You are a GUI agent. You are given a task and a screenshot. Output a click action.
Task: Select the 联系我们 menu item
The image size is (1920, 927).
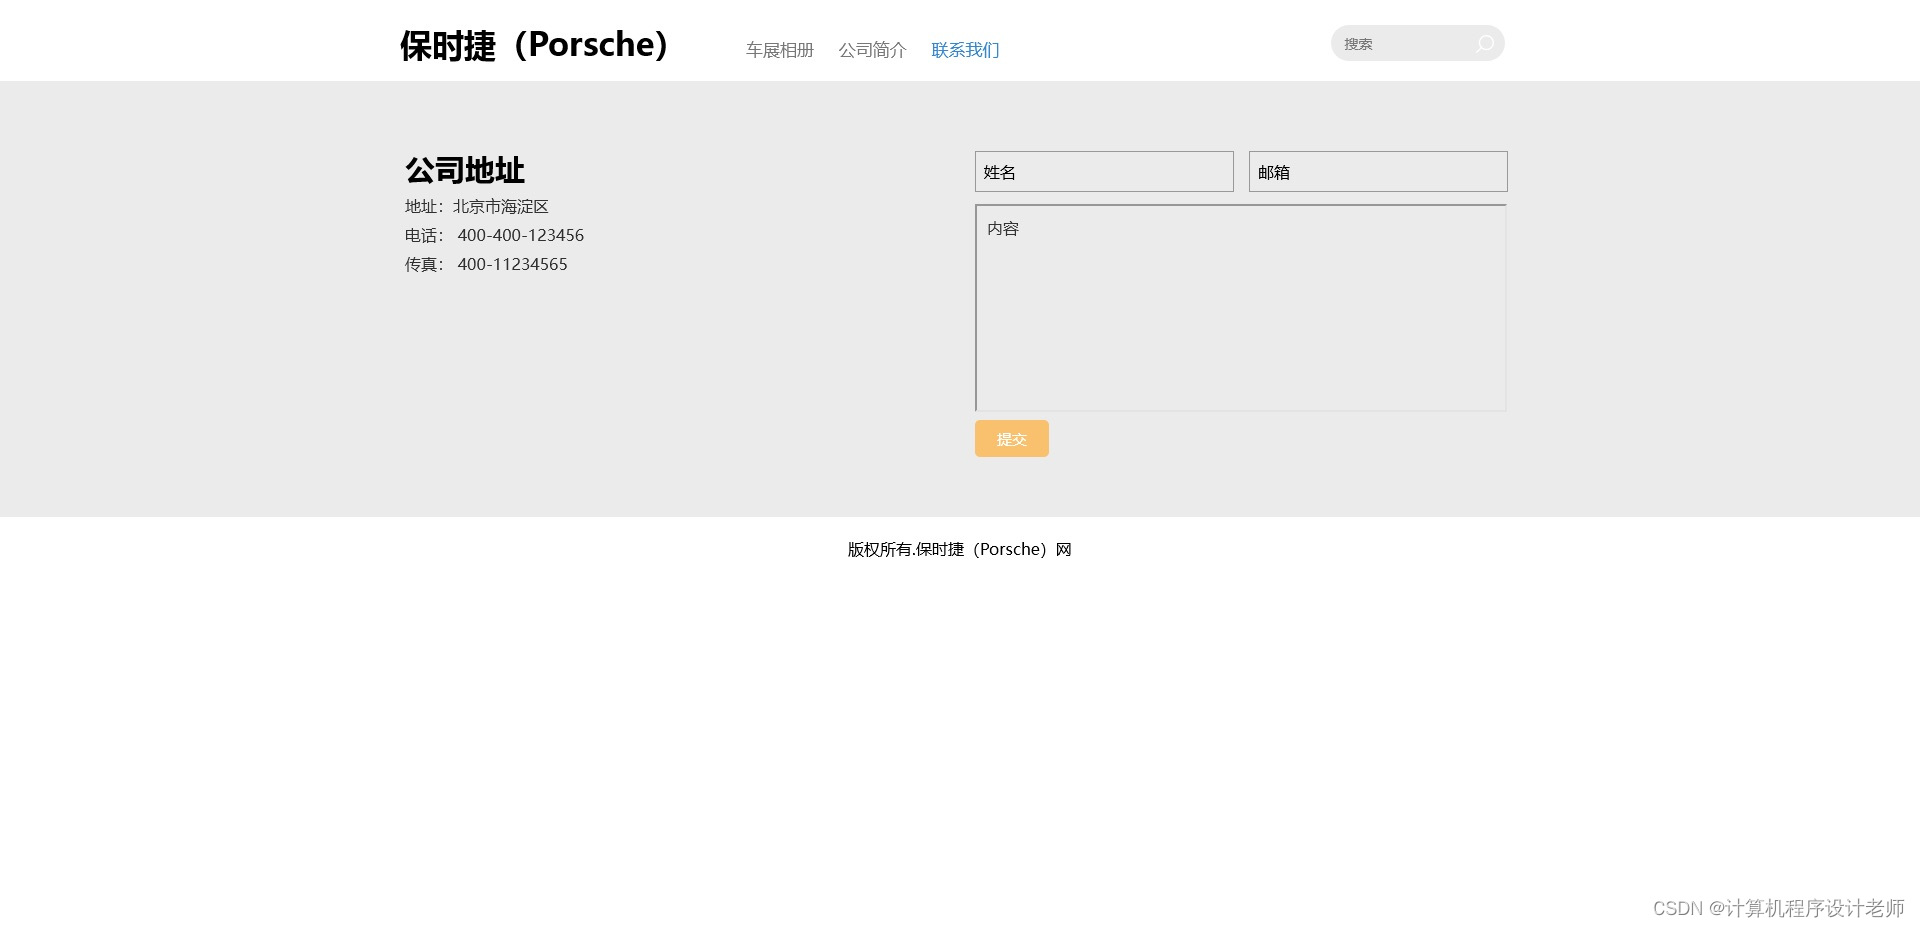coord(965,50)
